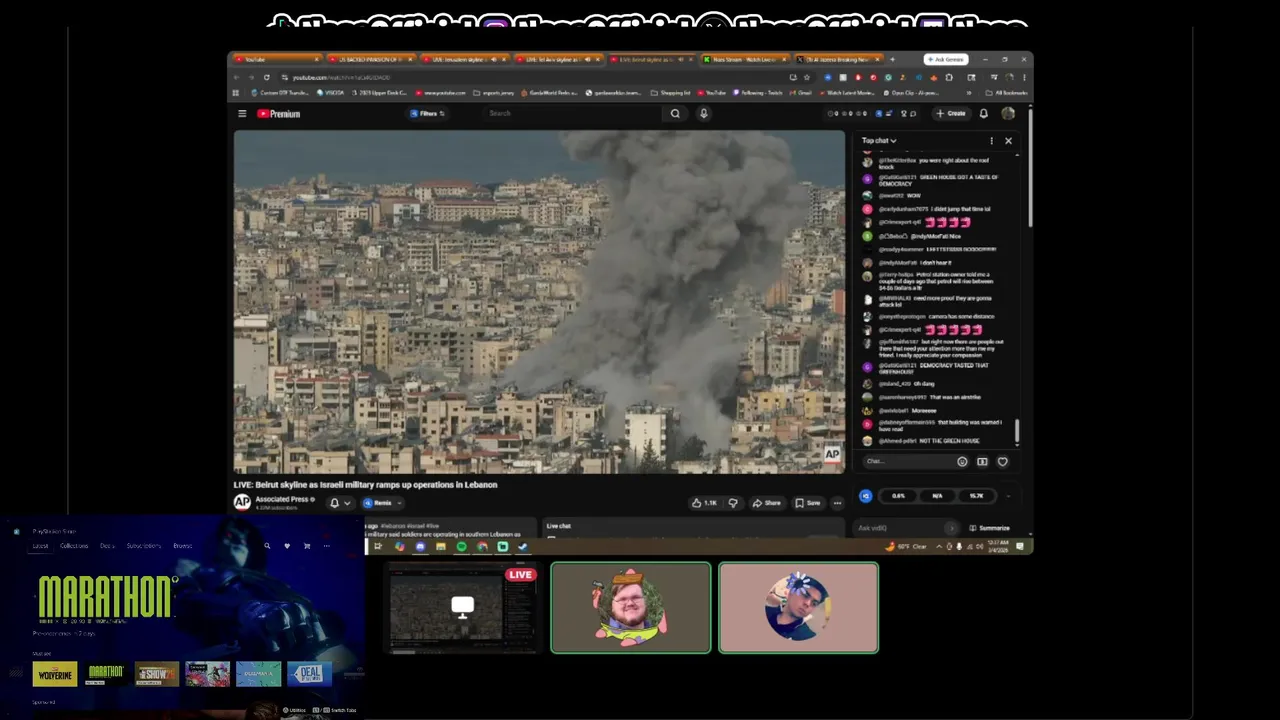This screenshot has height=720, width=1280.
Task: Use the YouTube page scrollbar
Action: click(x=1029, y=170)
